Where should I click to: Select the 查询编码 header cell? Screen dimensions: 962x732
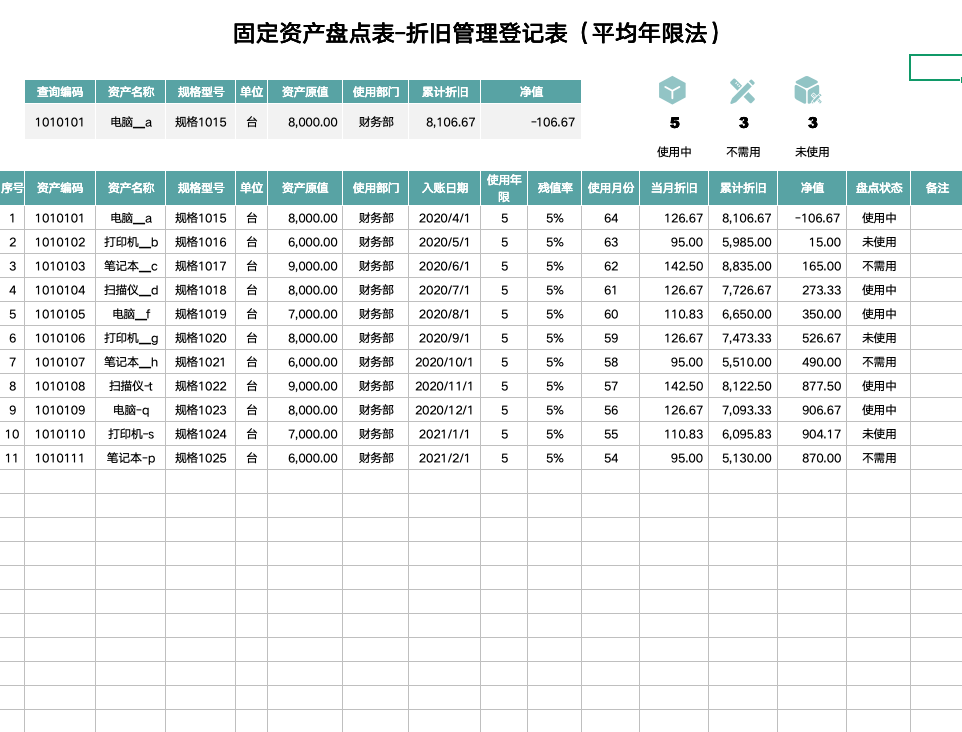point(60,92)
